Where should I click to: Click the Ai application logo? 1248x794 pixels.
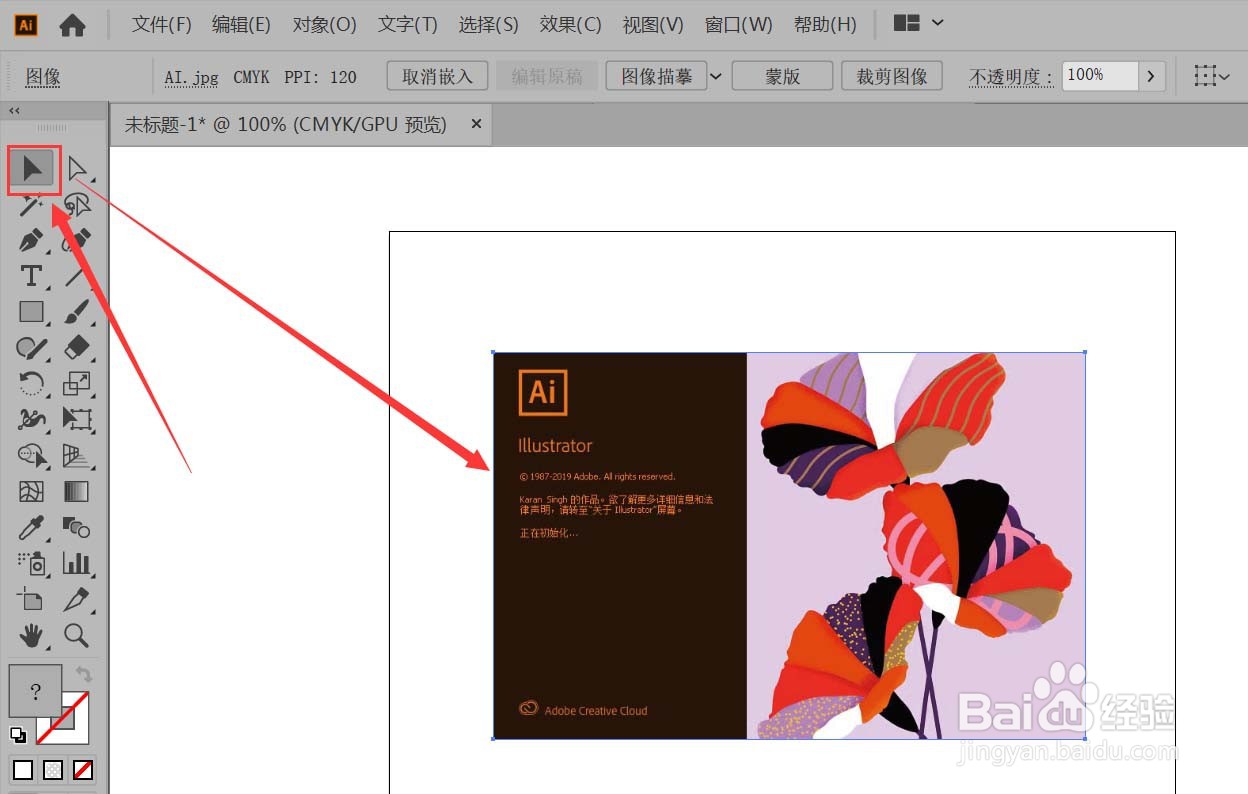tap(27, 25)
